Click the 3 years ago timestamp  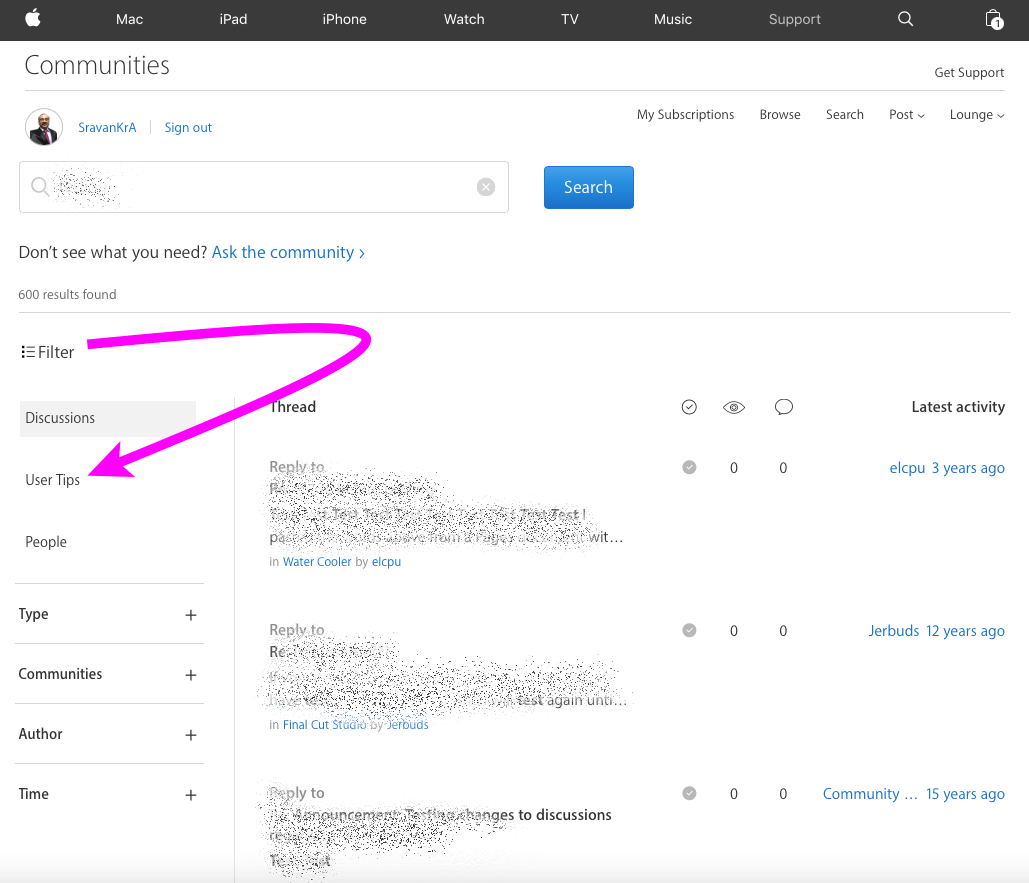pos(968,468)
